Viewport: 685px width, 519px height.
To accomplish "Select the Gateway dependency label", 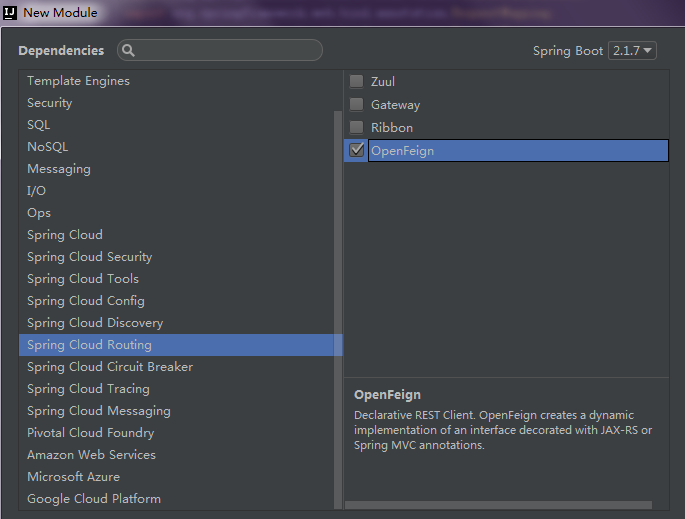I will [395, 105].
